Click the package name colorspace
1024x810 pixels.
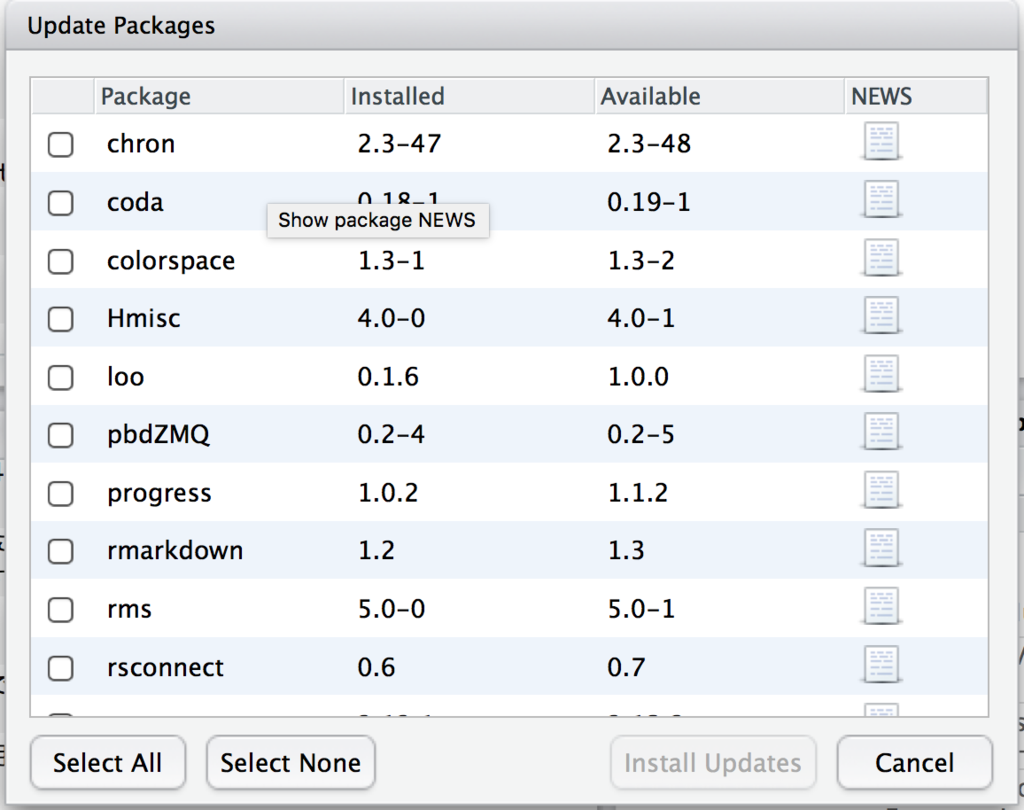pyautogui.click(x=171, y=261)
